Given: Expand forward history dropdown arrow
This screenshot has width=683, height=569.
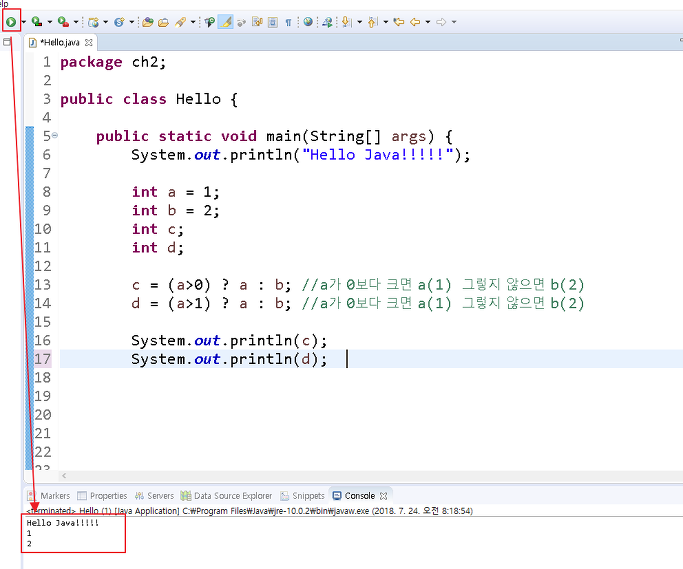Looking at the screenshot, I should tap(454, 22).
